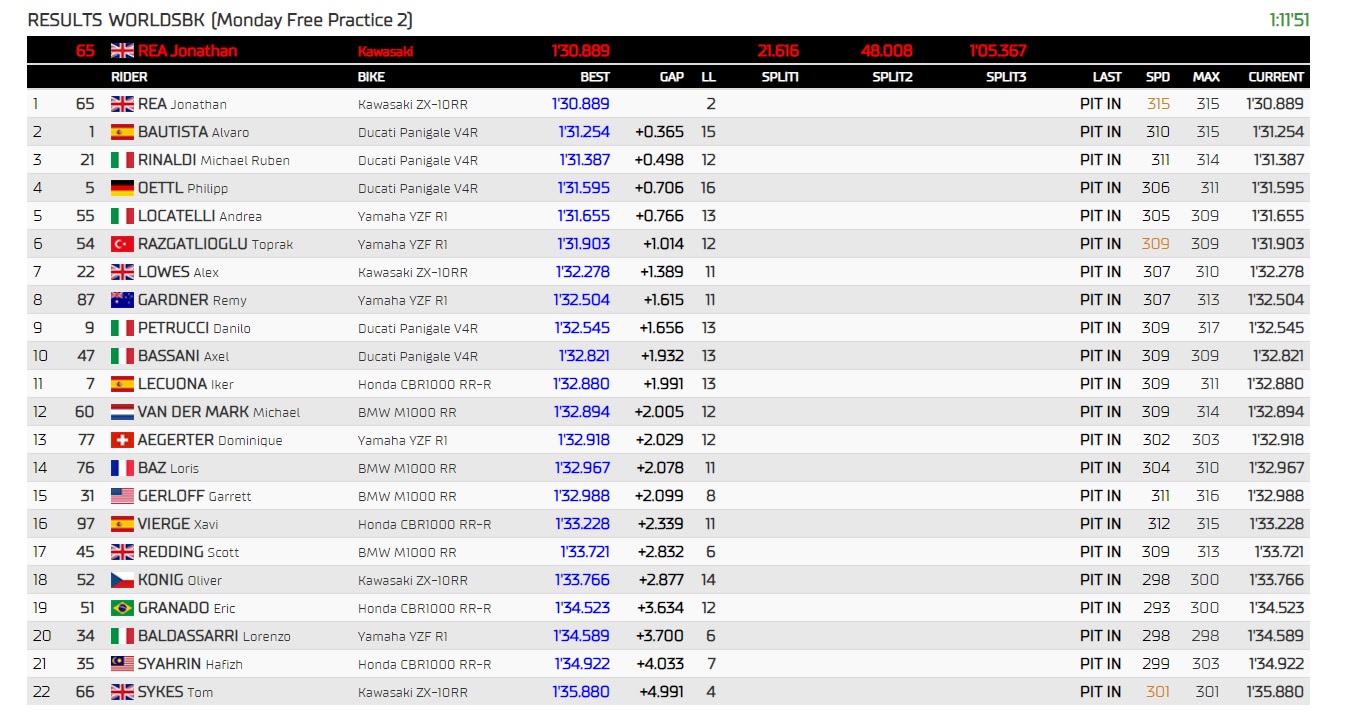The height and width of the screenshot is (721, 1345).
Task: Click the British flag beside SYKES Tom
Action: pos(122,691)
